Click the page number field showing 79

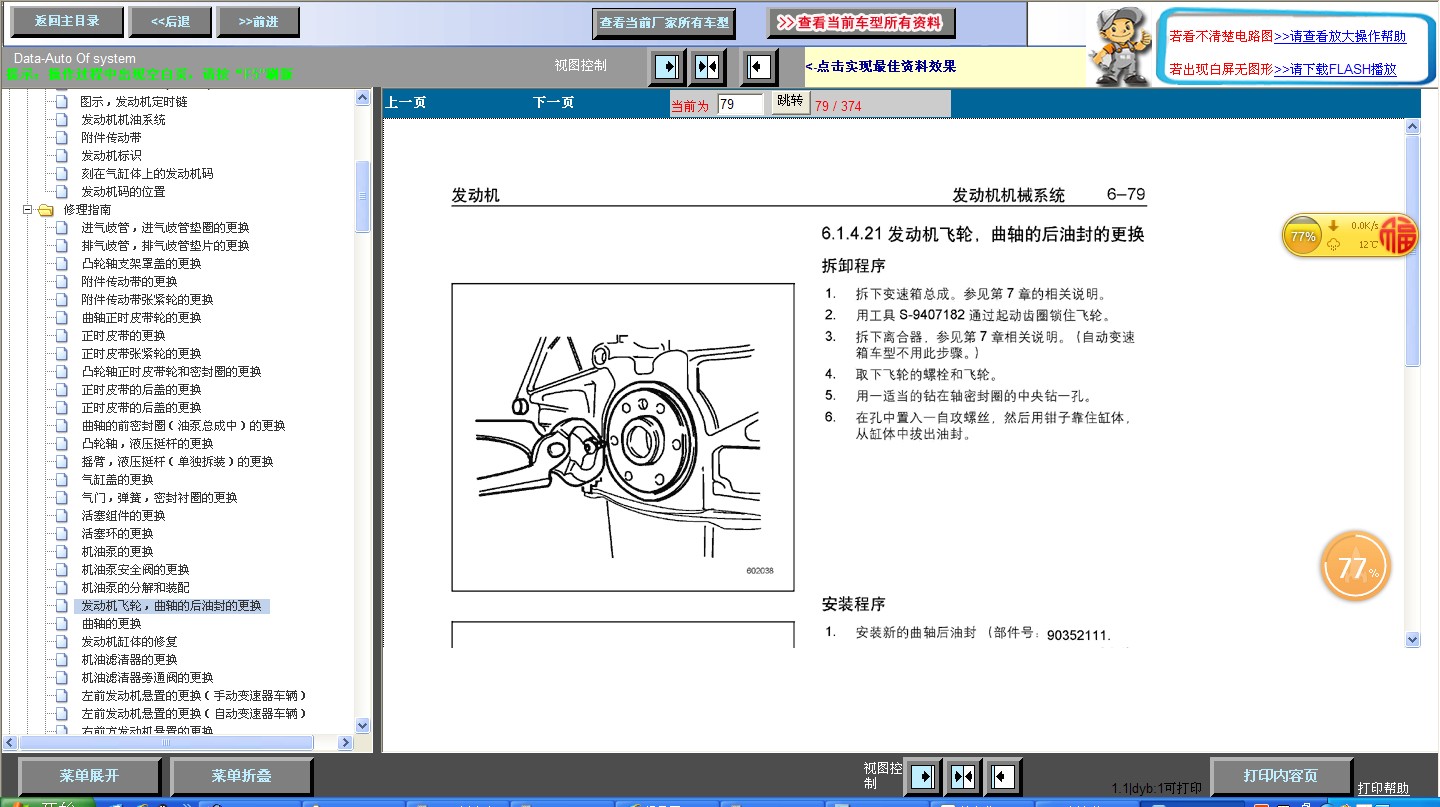click(x=740, y=104)
